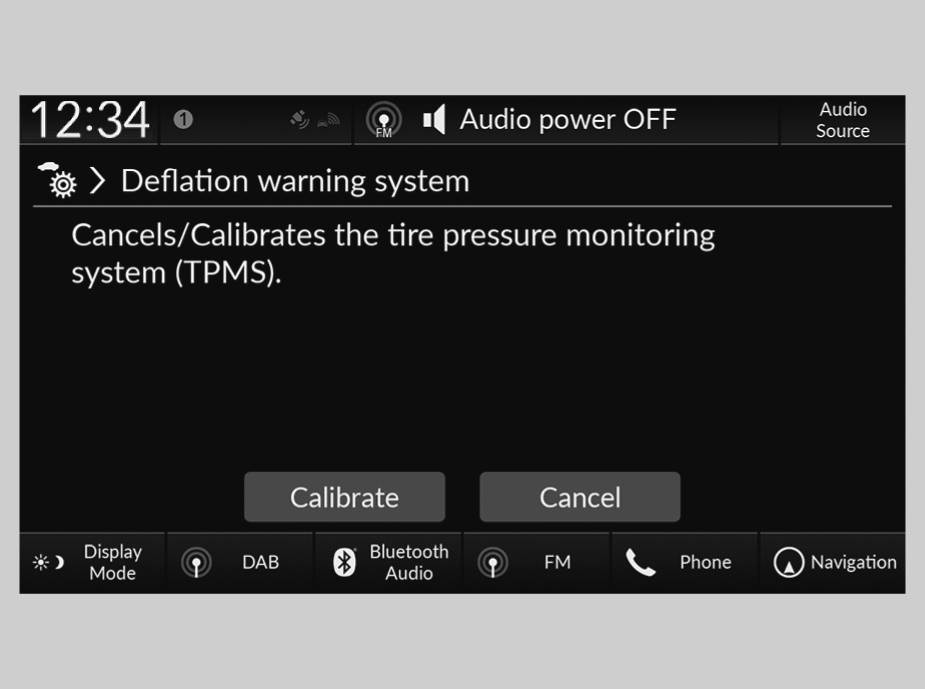Launch Navigation via the compass icon
Viewport: 925px width, 689px height.
789,563
